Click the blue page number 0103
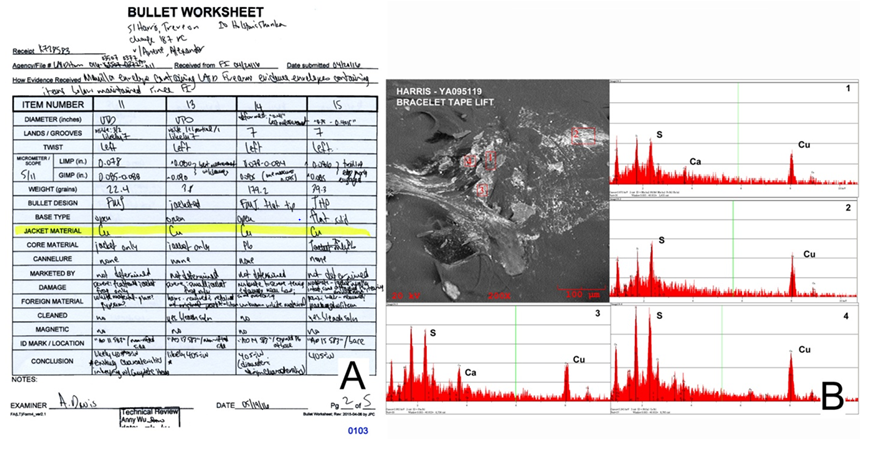The image size is (895, 455). coord(358,431)
